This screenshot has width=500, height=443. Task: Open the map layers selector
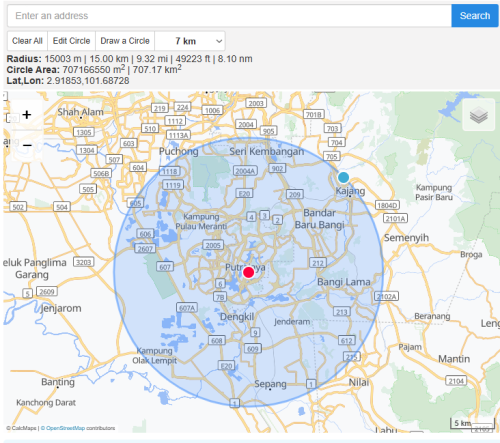coord(479,115)
